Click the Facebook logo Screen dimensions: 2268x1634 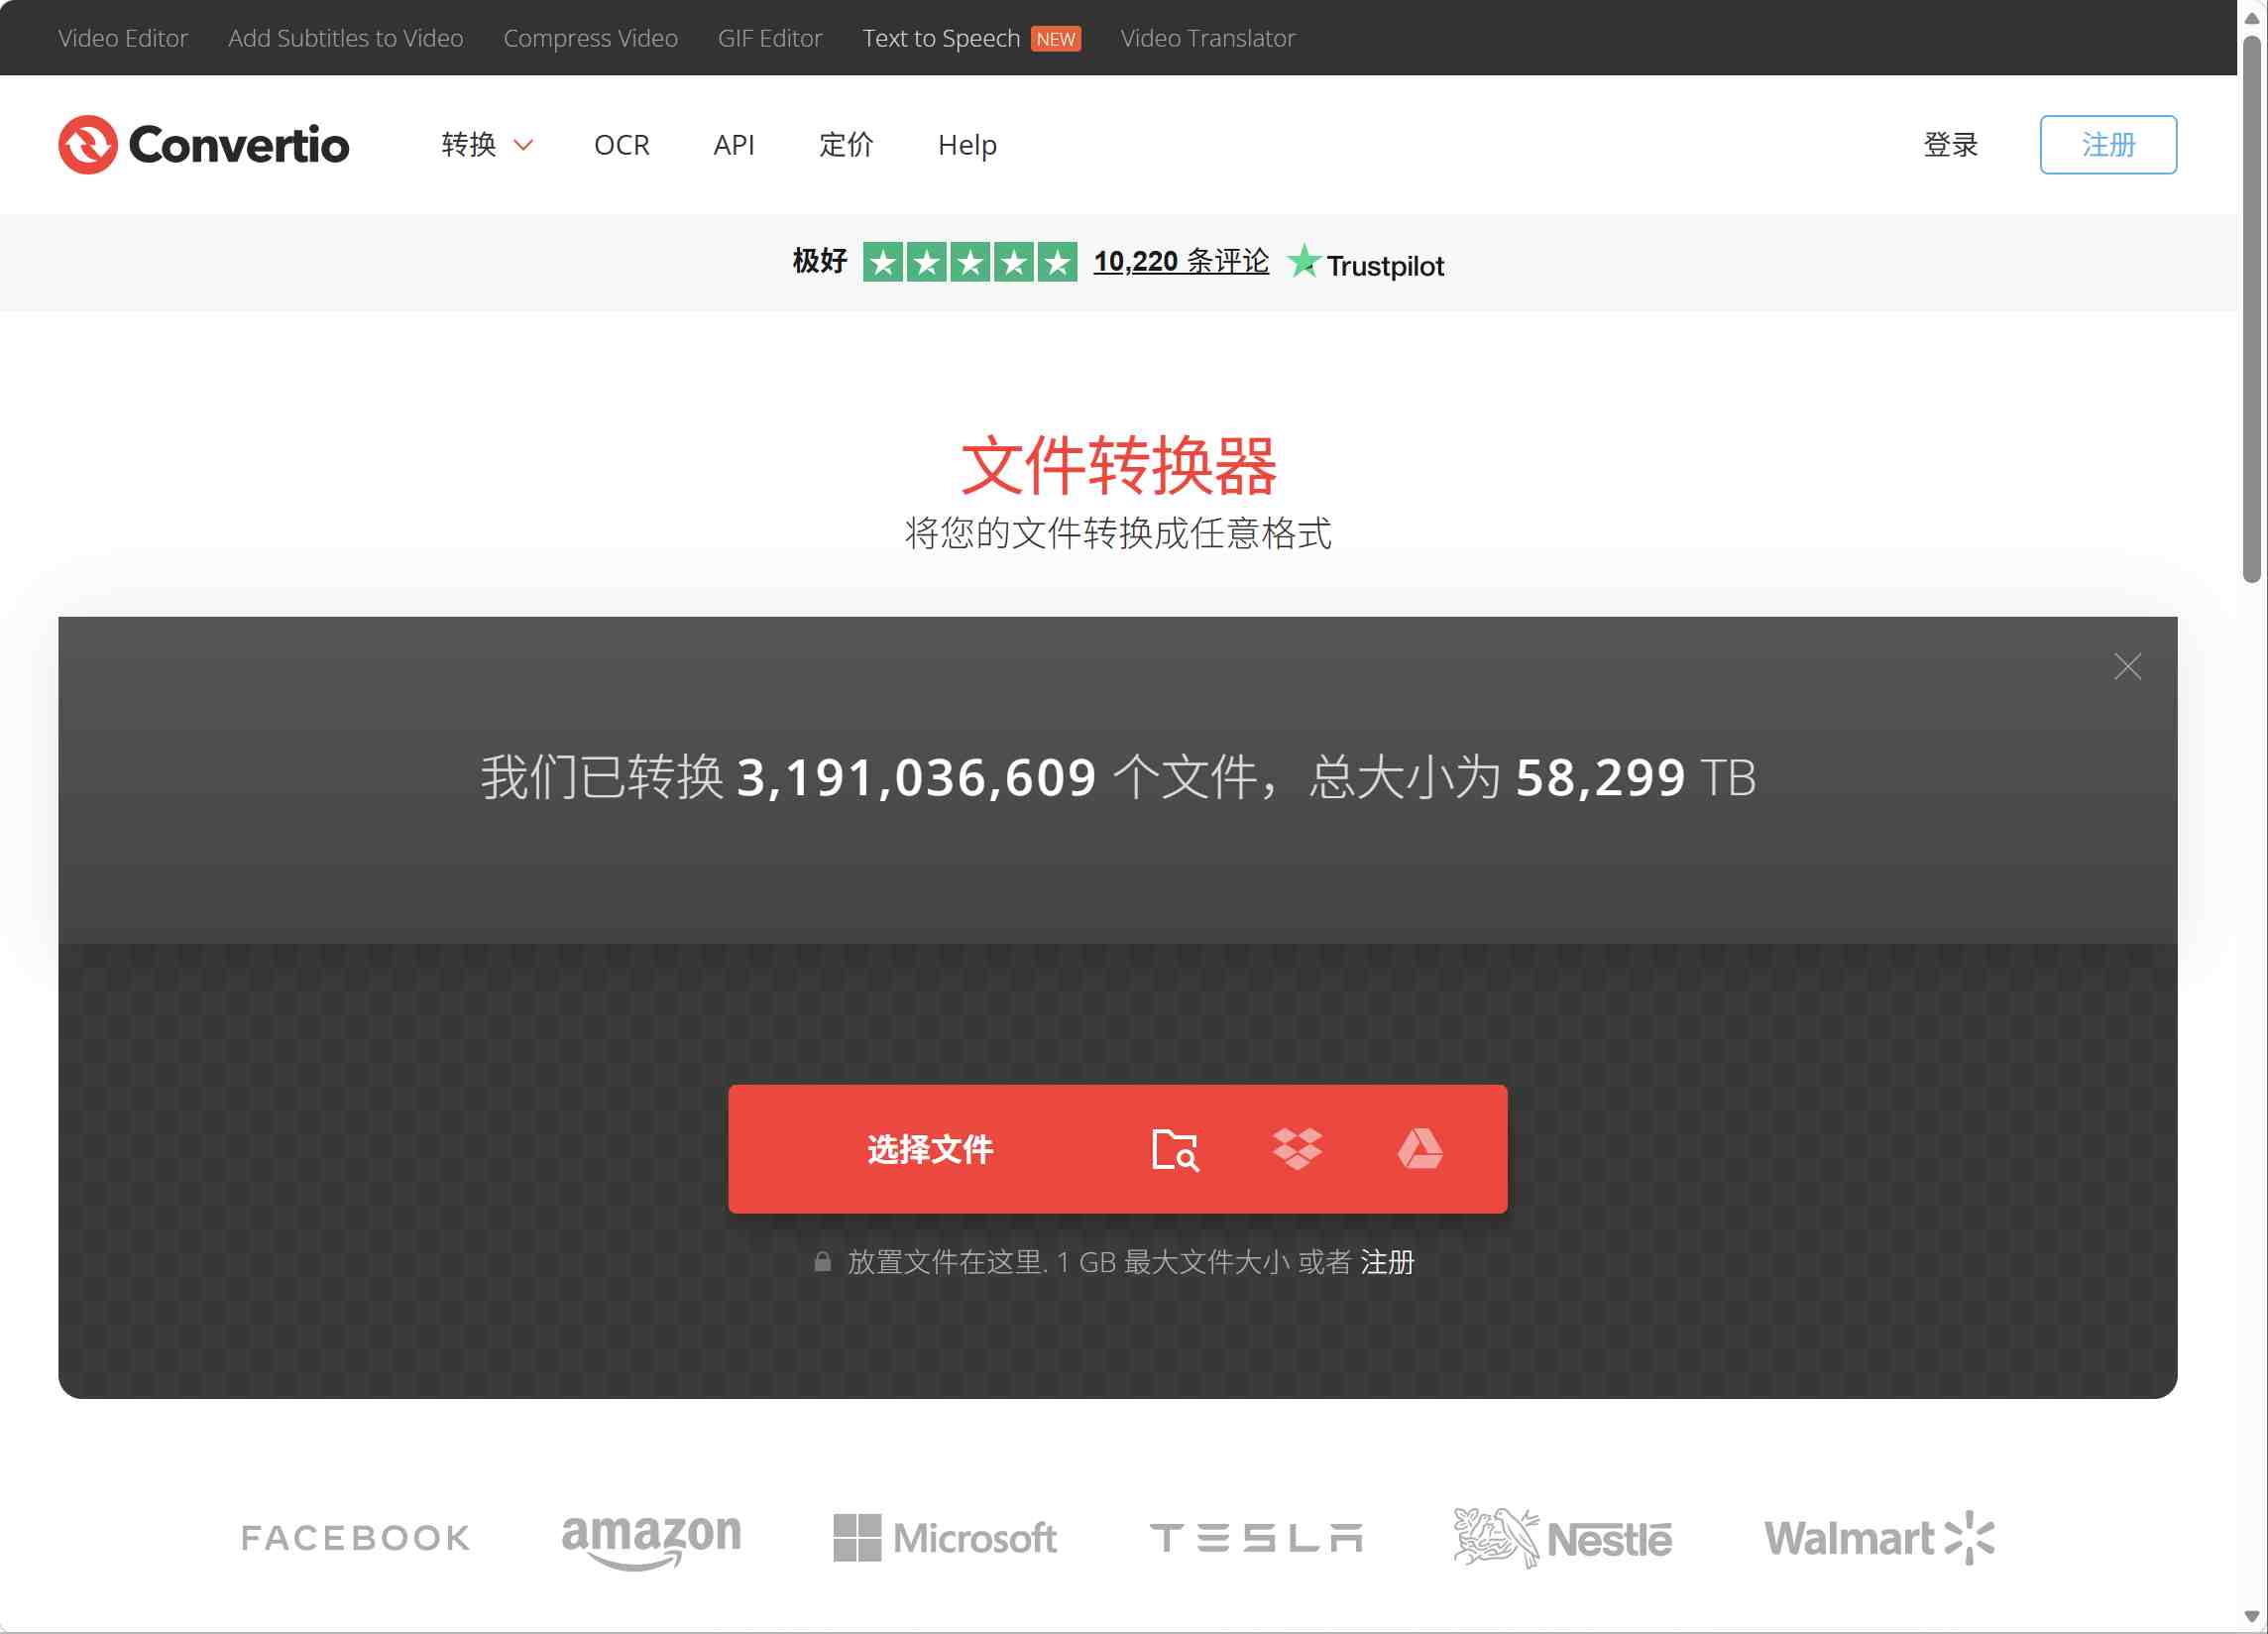(x=356, y=1538)
